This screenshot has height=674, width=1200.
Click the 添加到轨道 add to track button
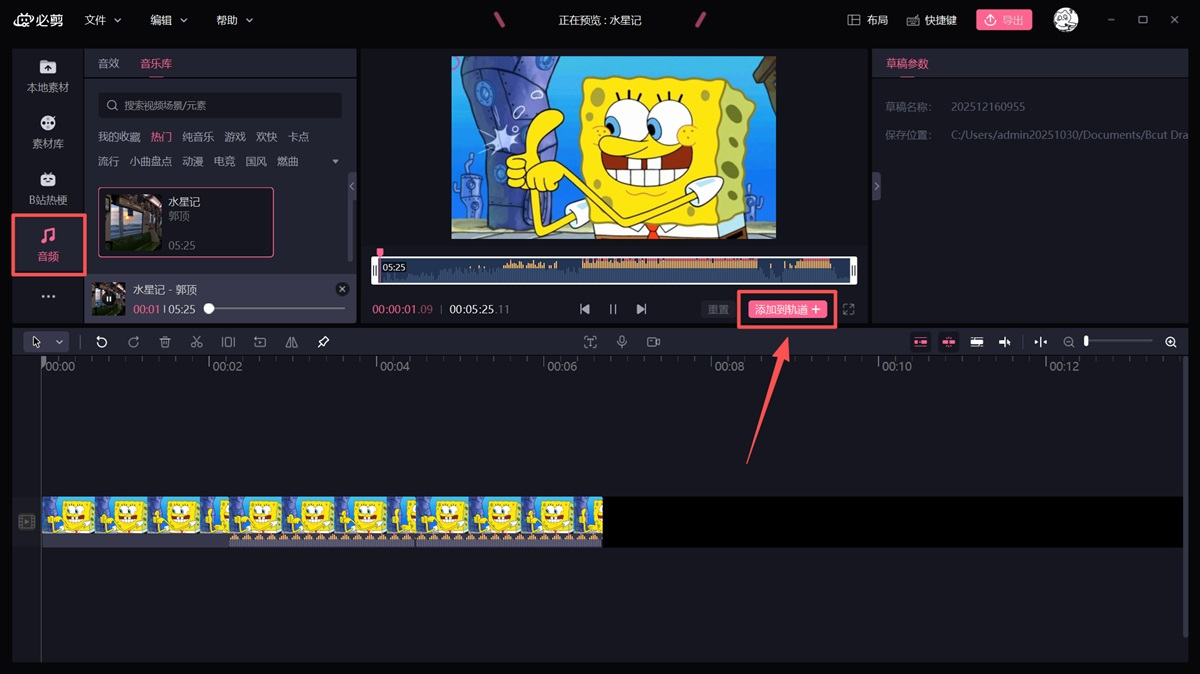787,310
